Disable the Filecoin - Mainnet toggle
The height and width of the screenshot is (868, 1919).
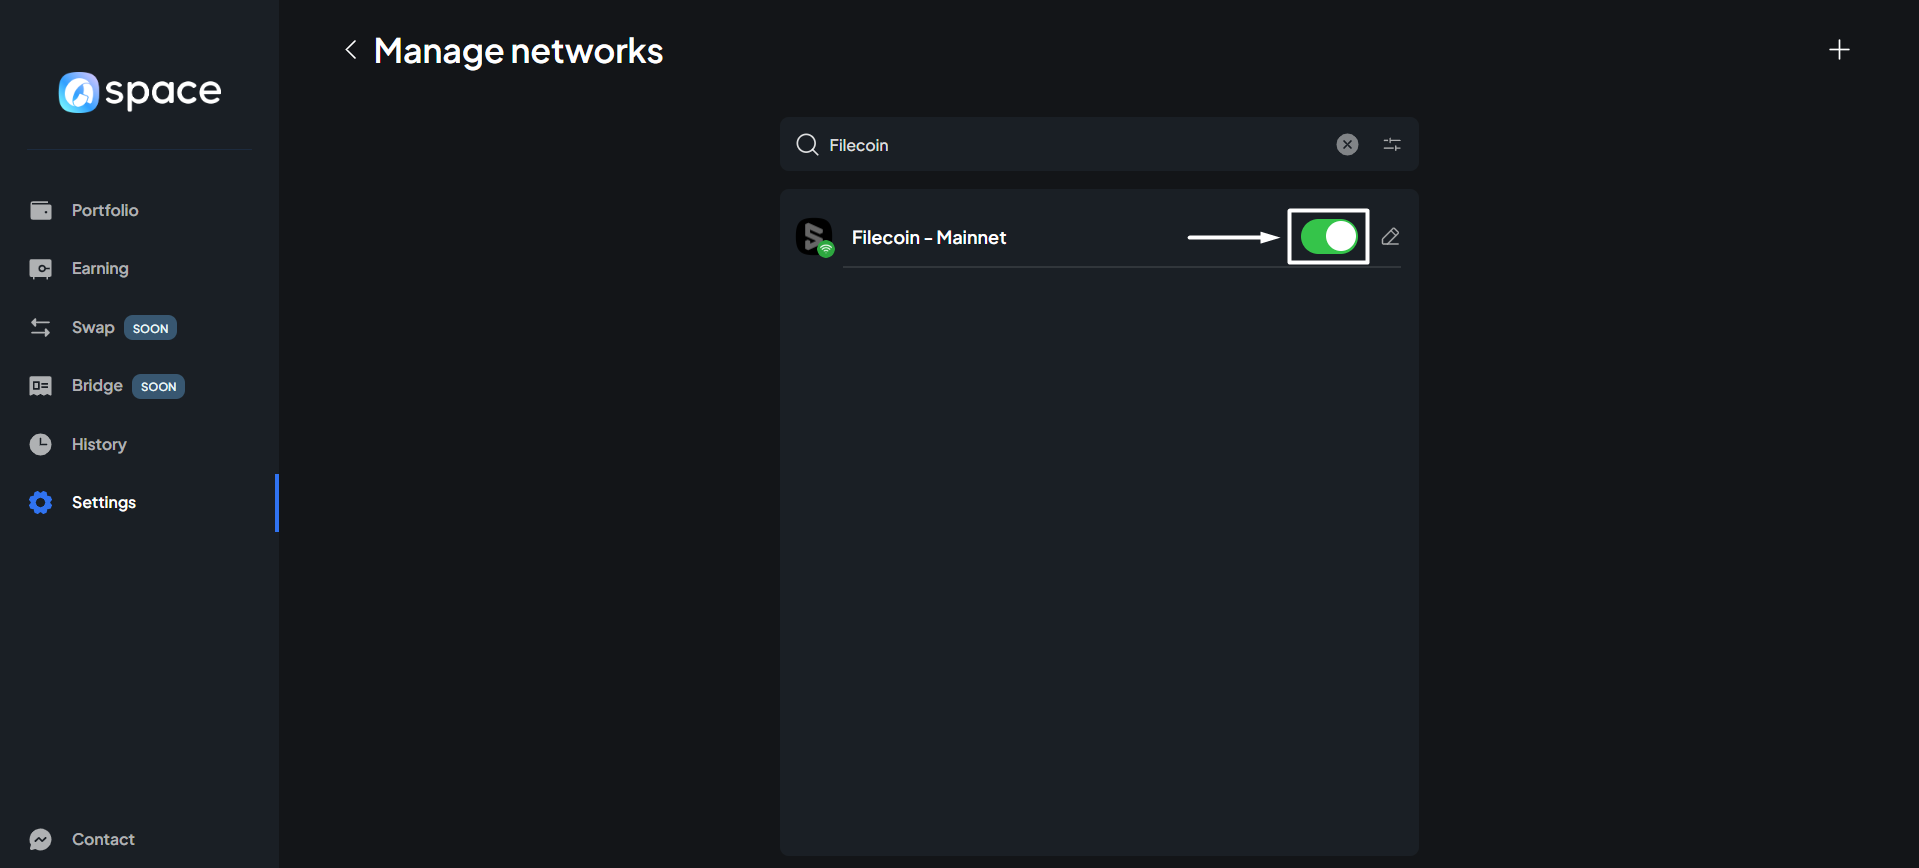(x=1328, y=237)
